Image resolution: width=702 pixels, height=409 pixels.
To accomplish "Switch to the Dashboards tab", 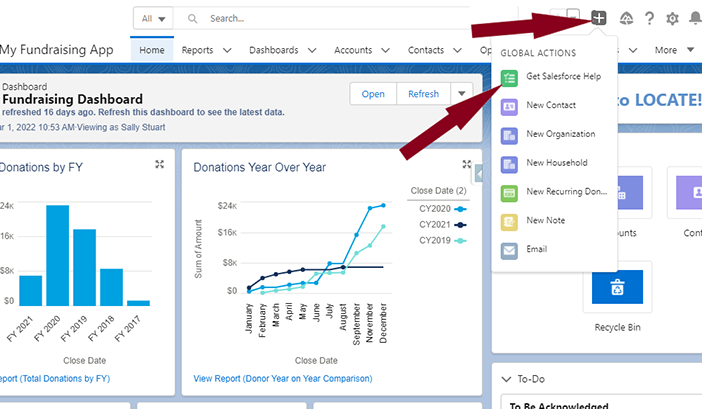I will click(x=274, y=50).
